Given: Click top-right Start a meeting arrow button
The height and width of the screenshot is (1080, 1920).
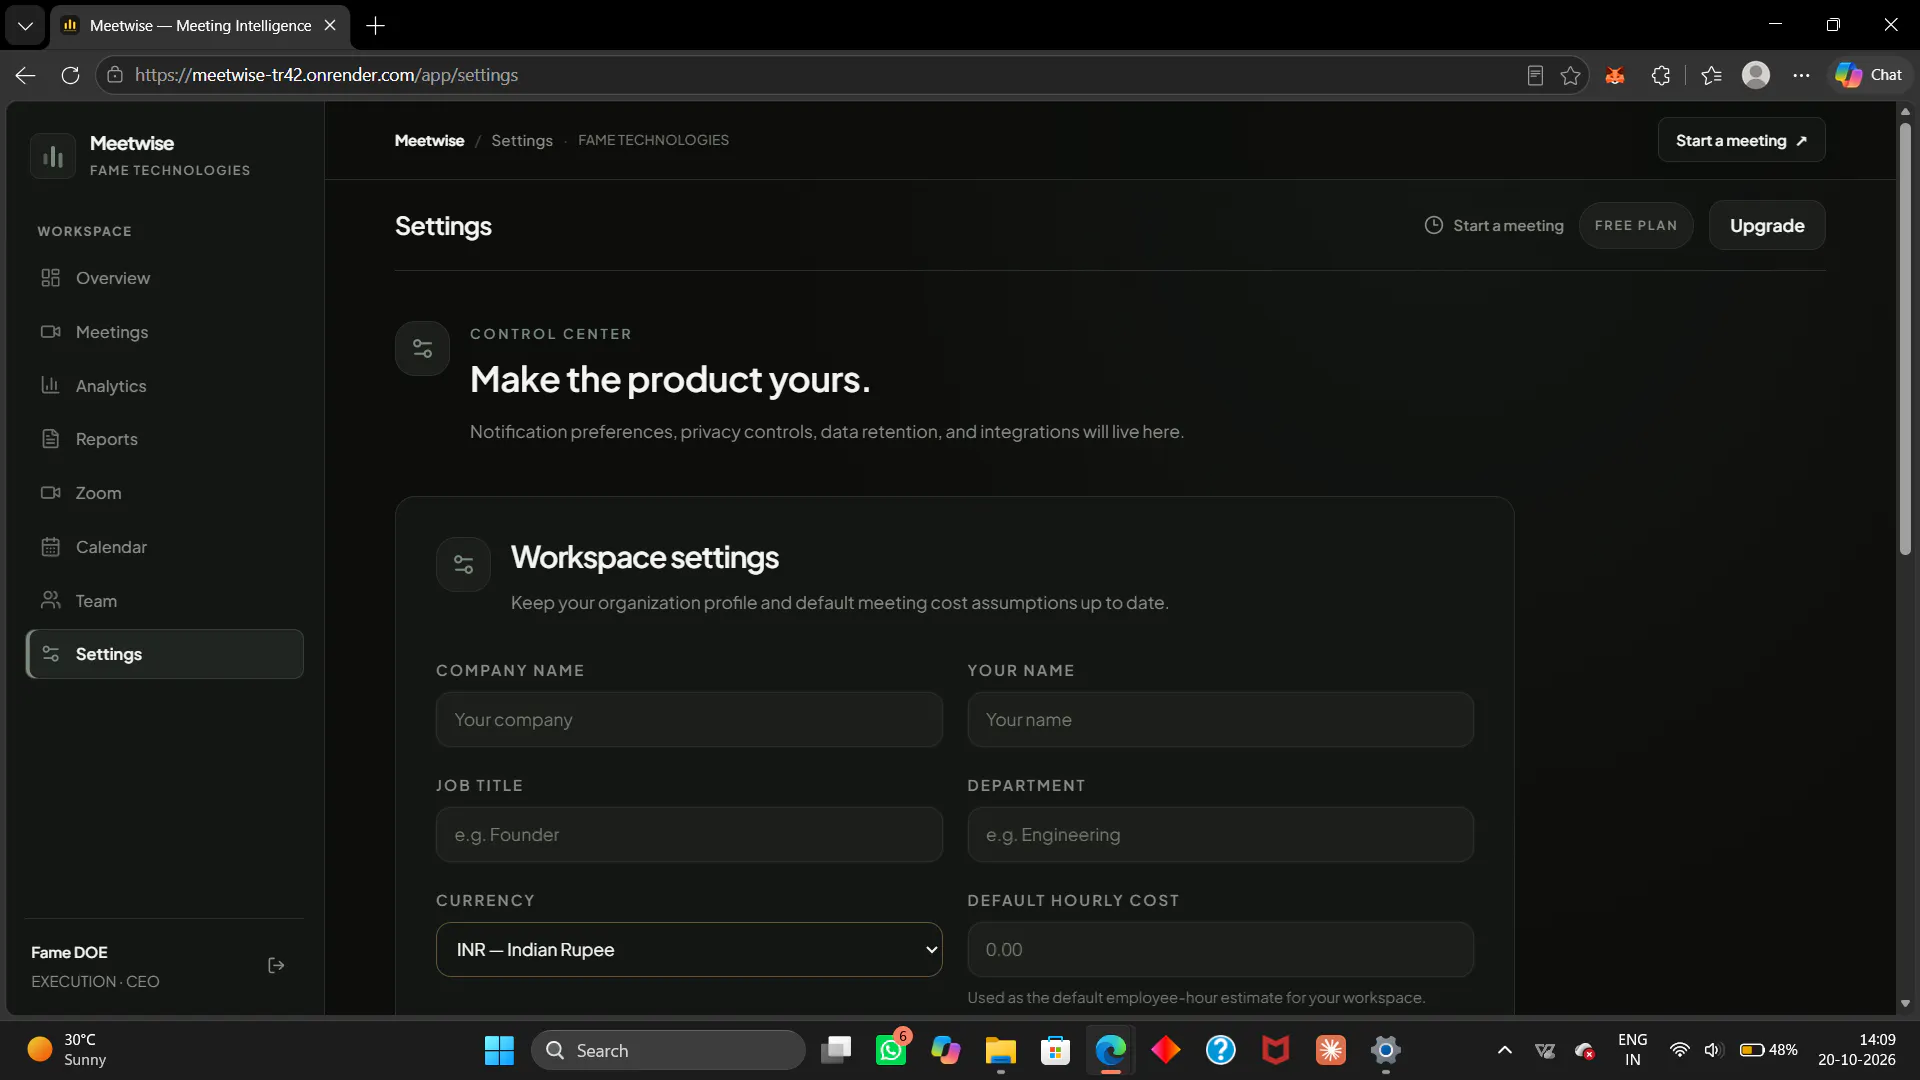Looking at the screenshot, I should [x=1741, y=140].
